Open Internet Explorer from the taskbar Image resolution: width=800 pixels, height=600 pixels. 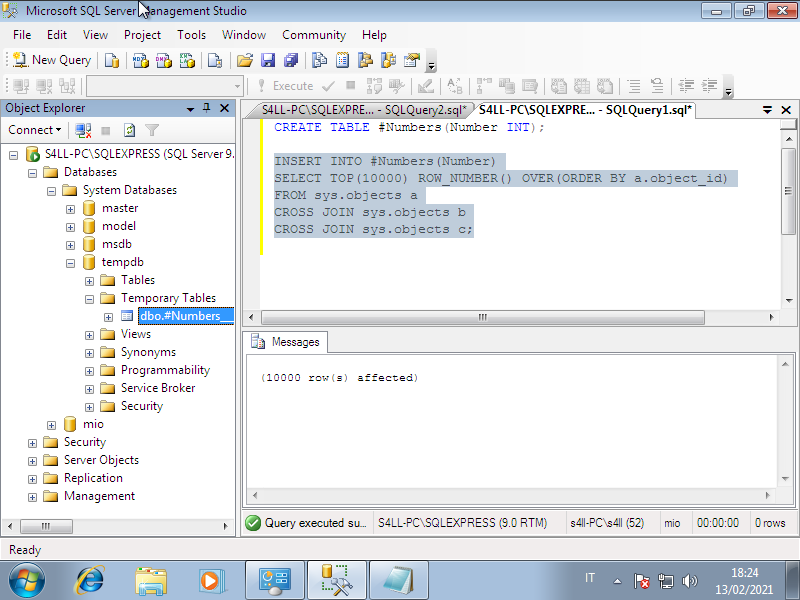pos(90,581)
